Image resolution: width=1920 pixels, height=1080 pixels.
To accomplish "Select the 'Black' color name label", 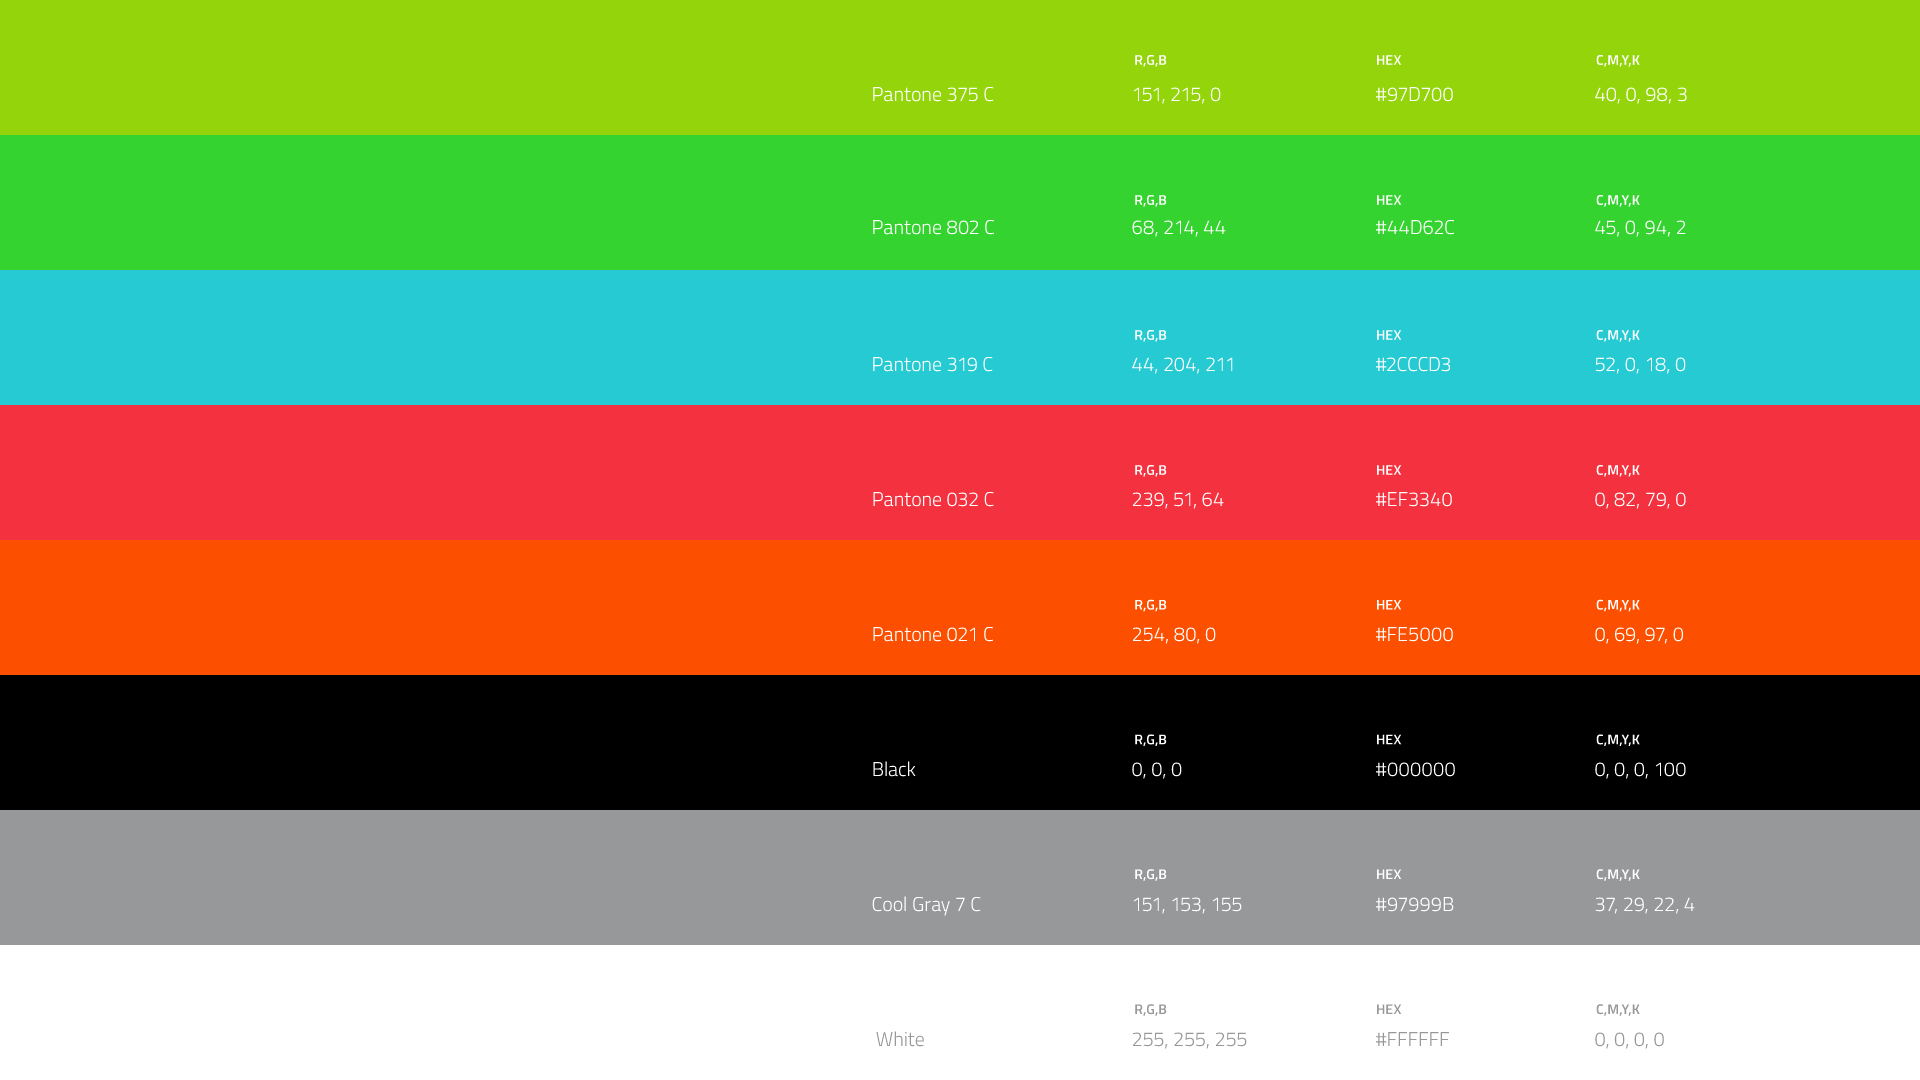I will coord(893,769).
